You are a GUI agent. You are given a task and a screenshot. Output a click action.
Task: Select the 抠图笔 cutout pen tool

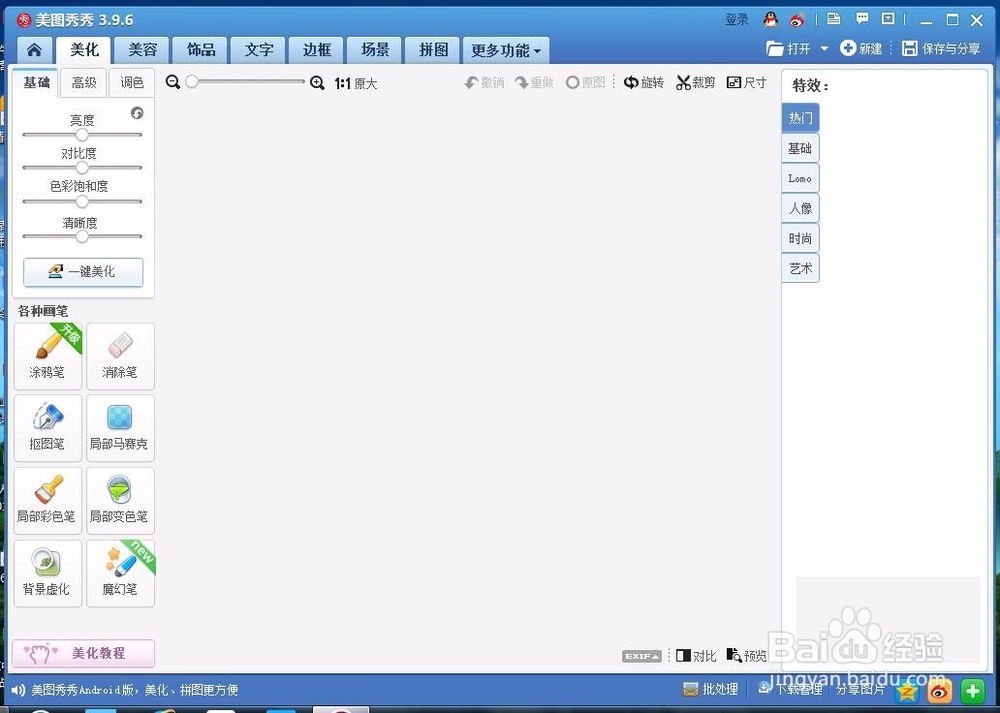pyautogui.click(x=48, y=428)
